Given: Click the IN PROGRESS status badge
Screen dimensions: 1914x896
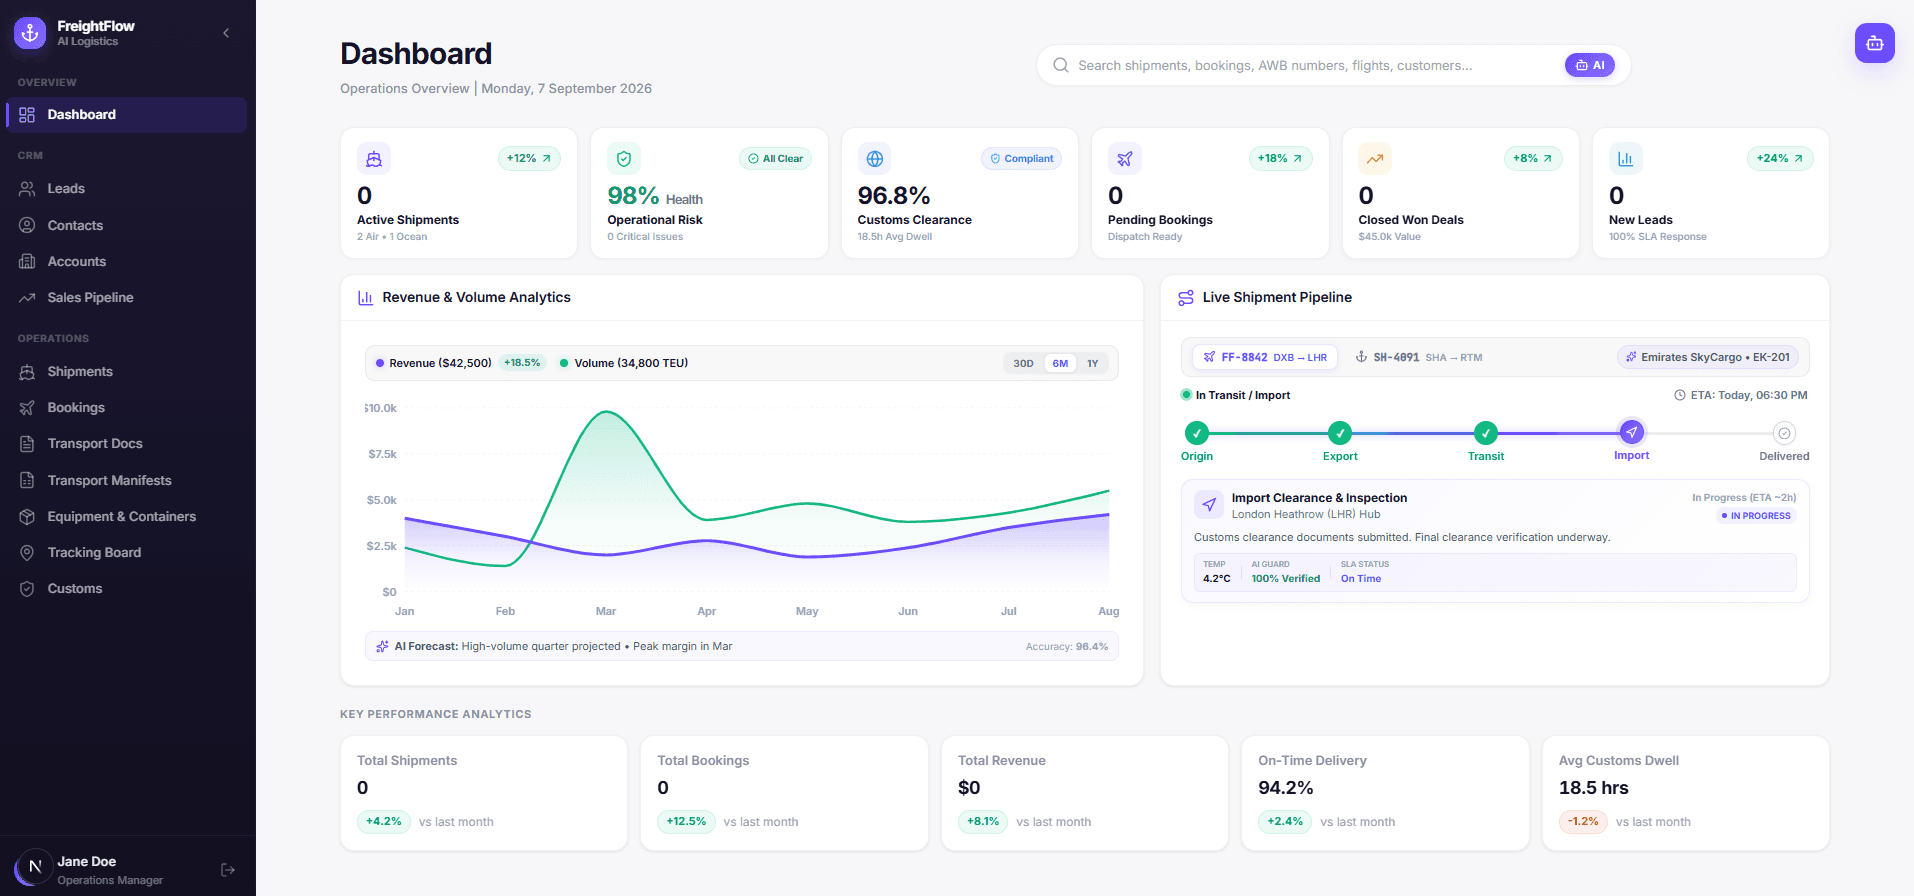Looking at the screenshot, I should [x=1756, y=516].
